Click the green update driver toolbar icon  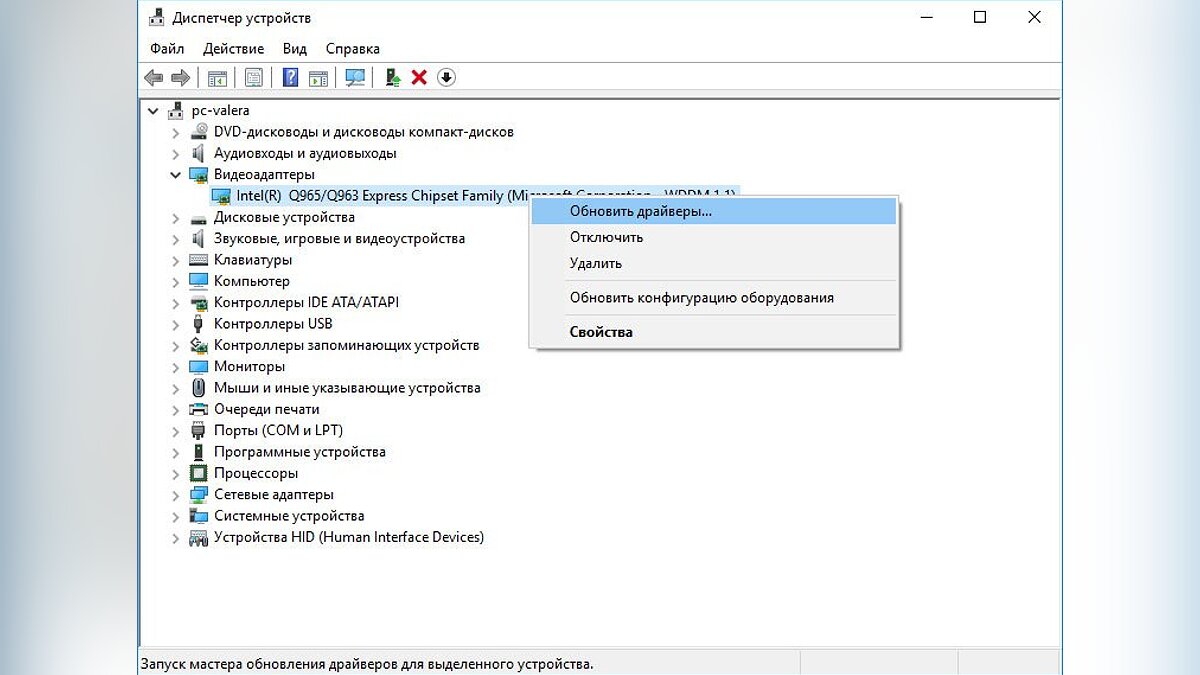pos(393,77)
